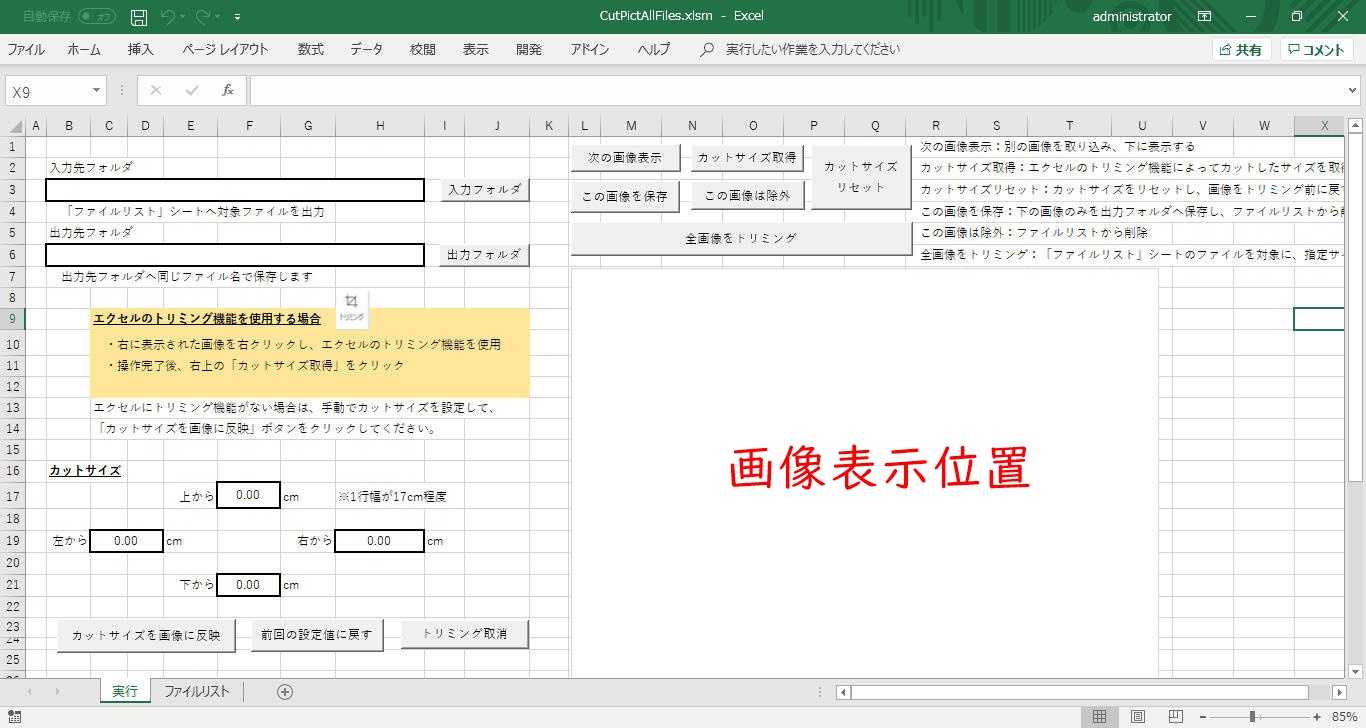This screenshot has height=728, width=1366.
Task: Open the 表示 ribbon tab
Action: [476, 49]
